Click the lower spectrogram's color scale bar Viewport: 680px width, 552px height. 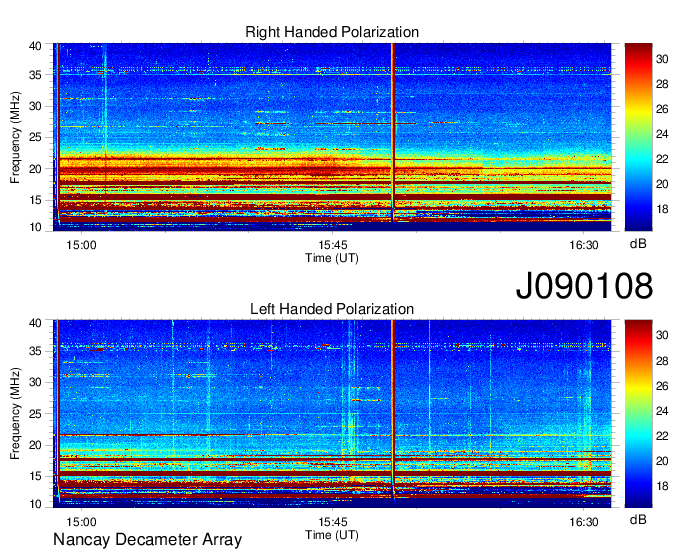tap(638, 414)
